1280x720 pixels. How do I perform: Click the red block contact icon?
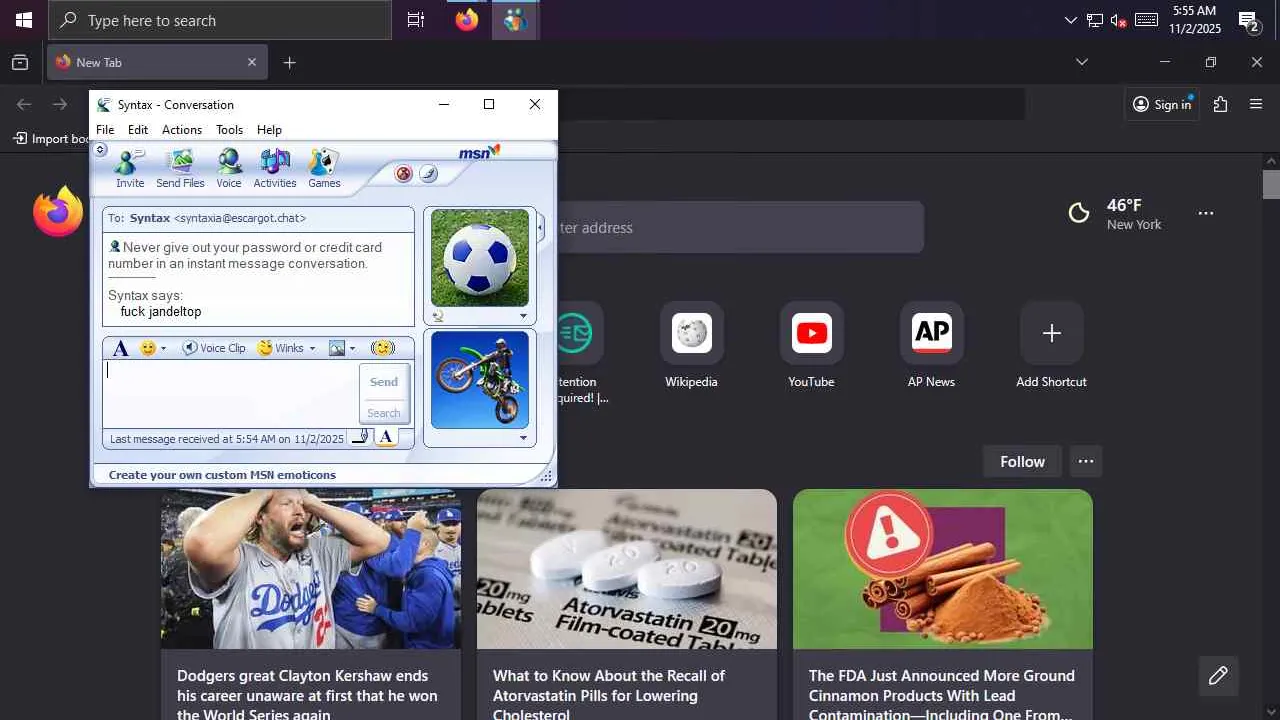point(404,173)
